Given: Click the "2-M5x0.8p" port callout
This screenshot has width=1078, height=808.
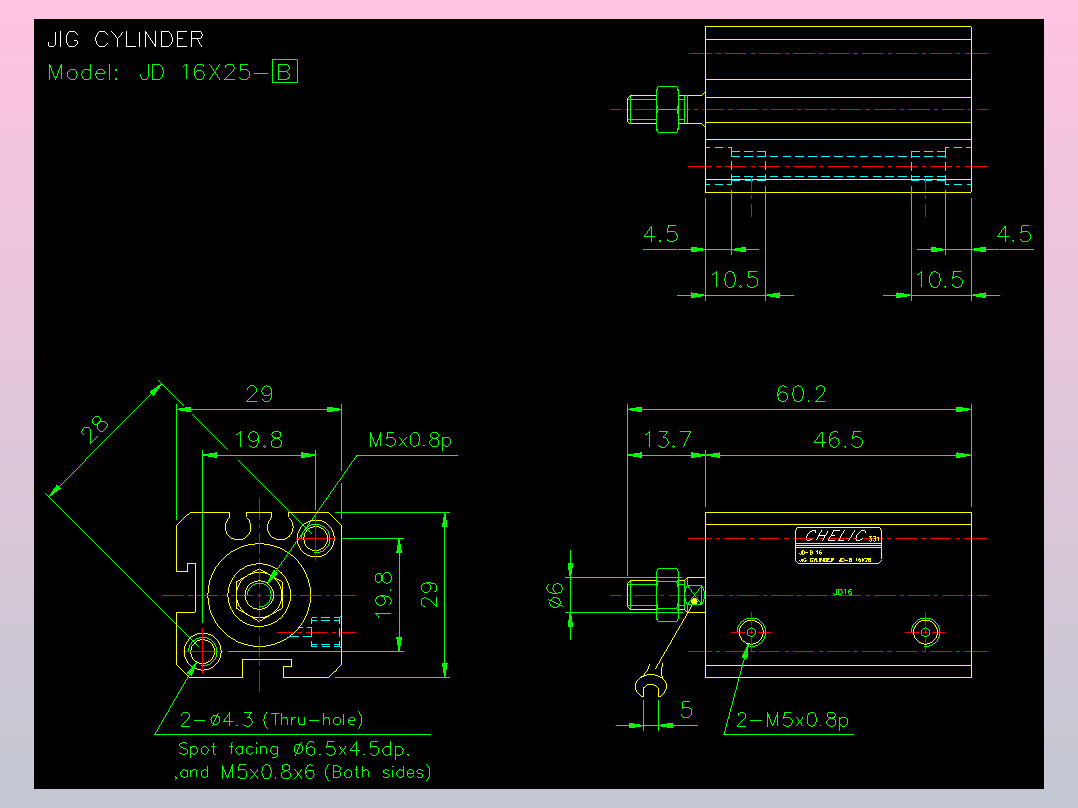Looking at the screenshot, I should pyautogui.click(x=792, y=720).
